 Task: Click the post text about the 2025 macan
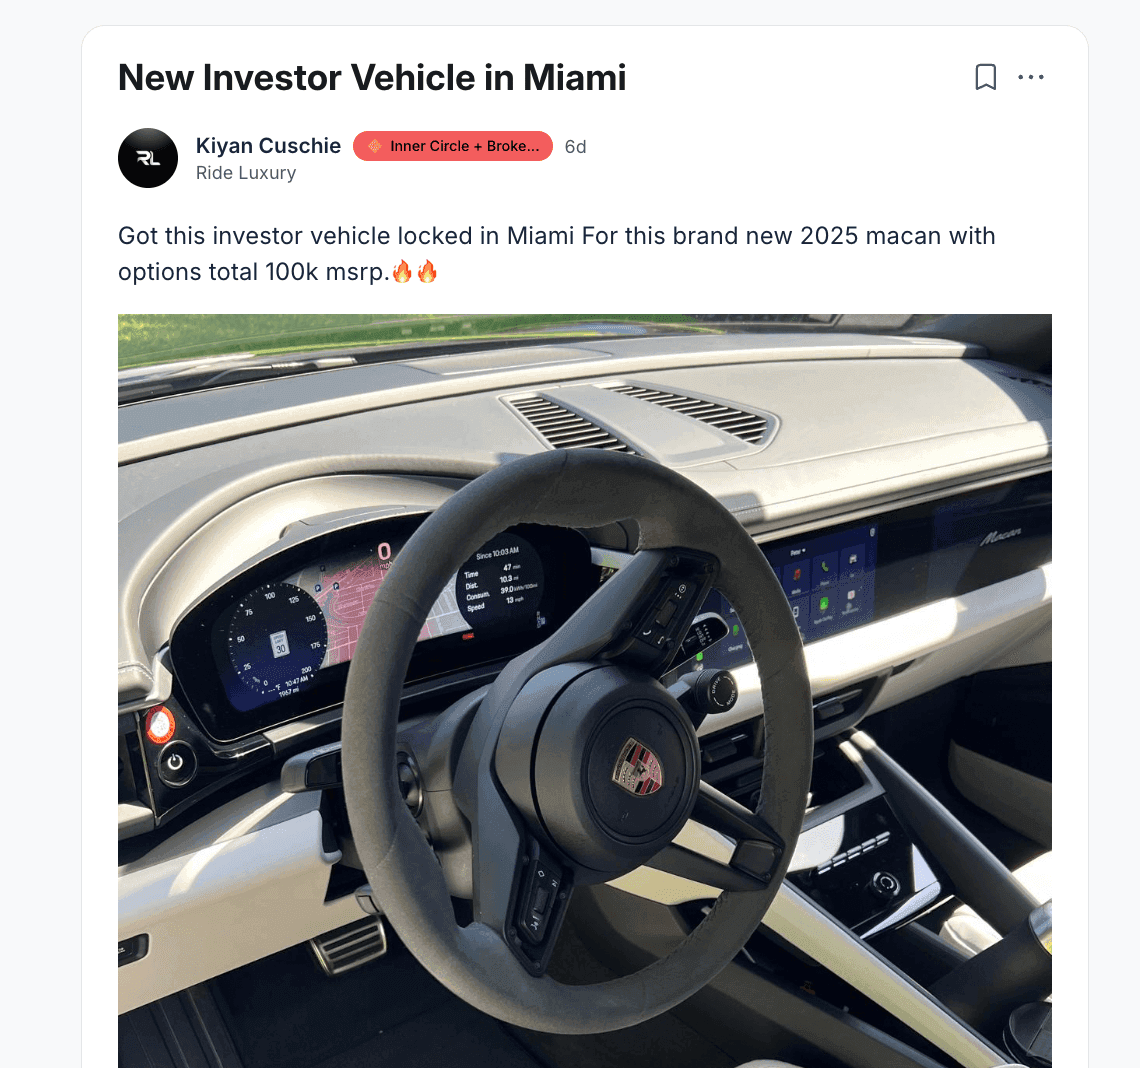pos(556,254)
